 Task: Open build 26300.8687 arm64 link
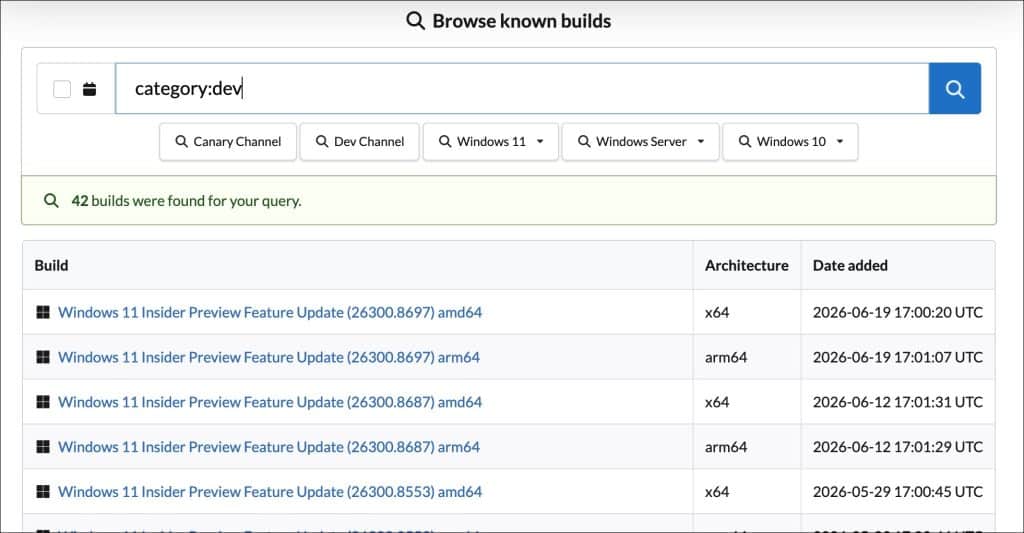point(269,447)
